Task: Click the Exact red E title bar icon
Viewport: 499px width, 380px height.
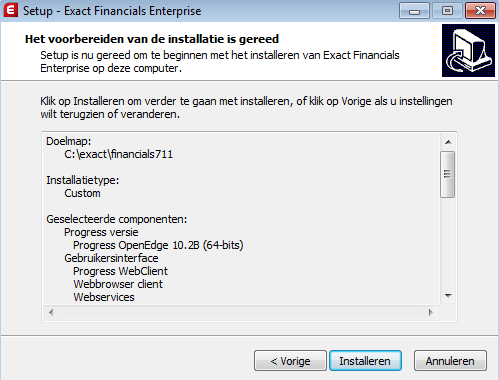Action: 10,10
